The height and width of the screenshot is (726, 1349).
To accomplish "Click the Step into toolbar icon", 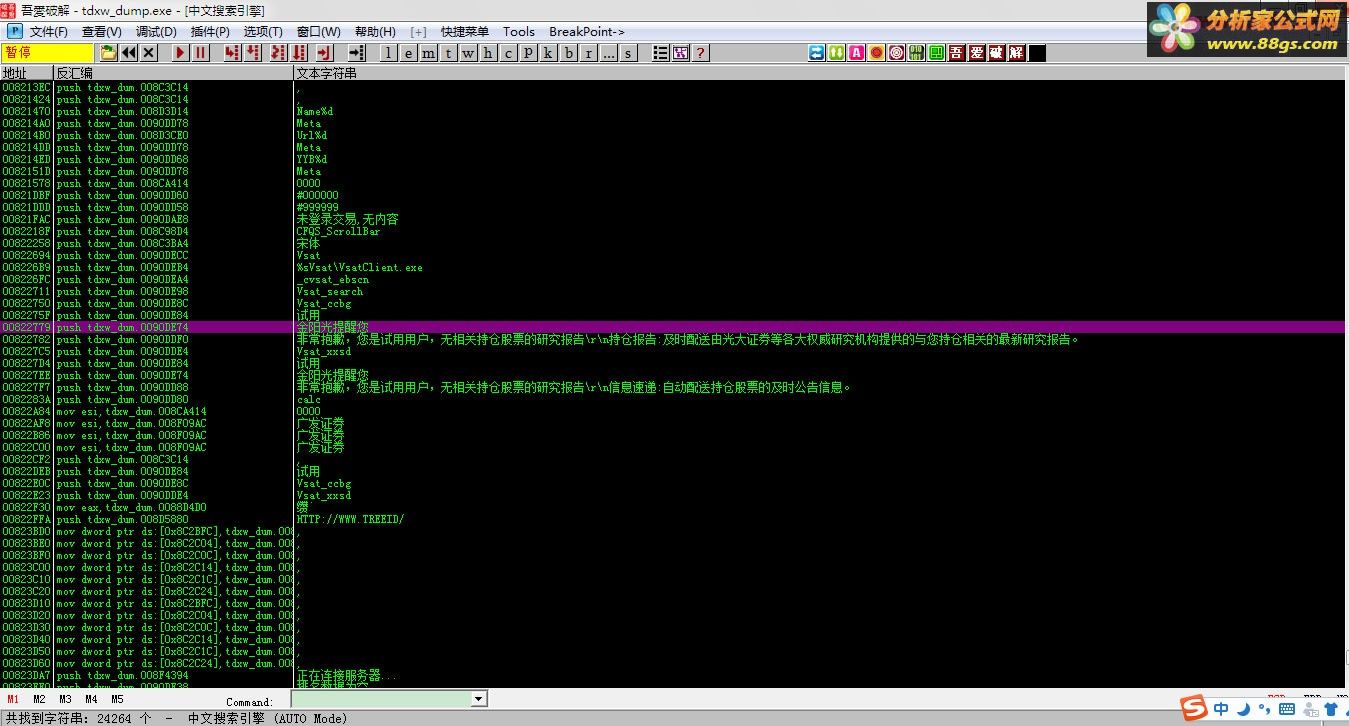I will (x=232, y=53).
